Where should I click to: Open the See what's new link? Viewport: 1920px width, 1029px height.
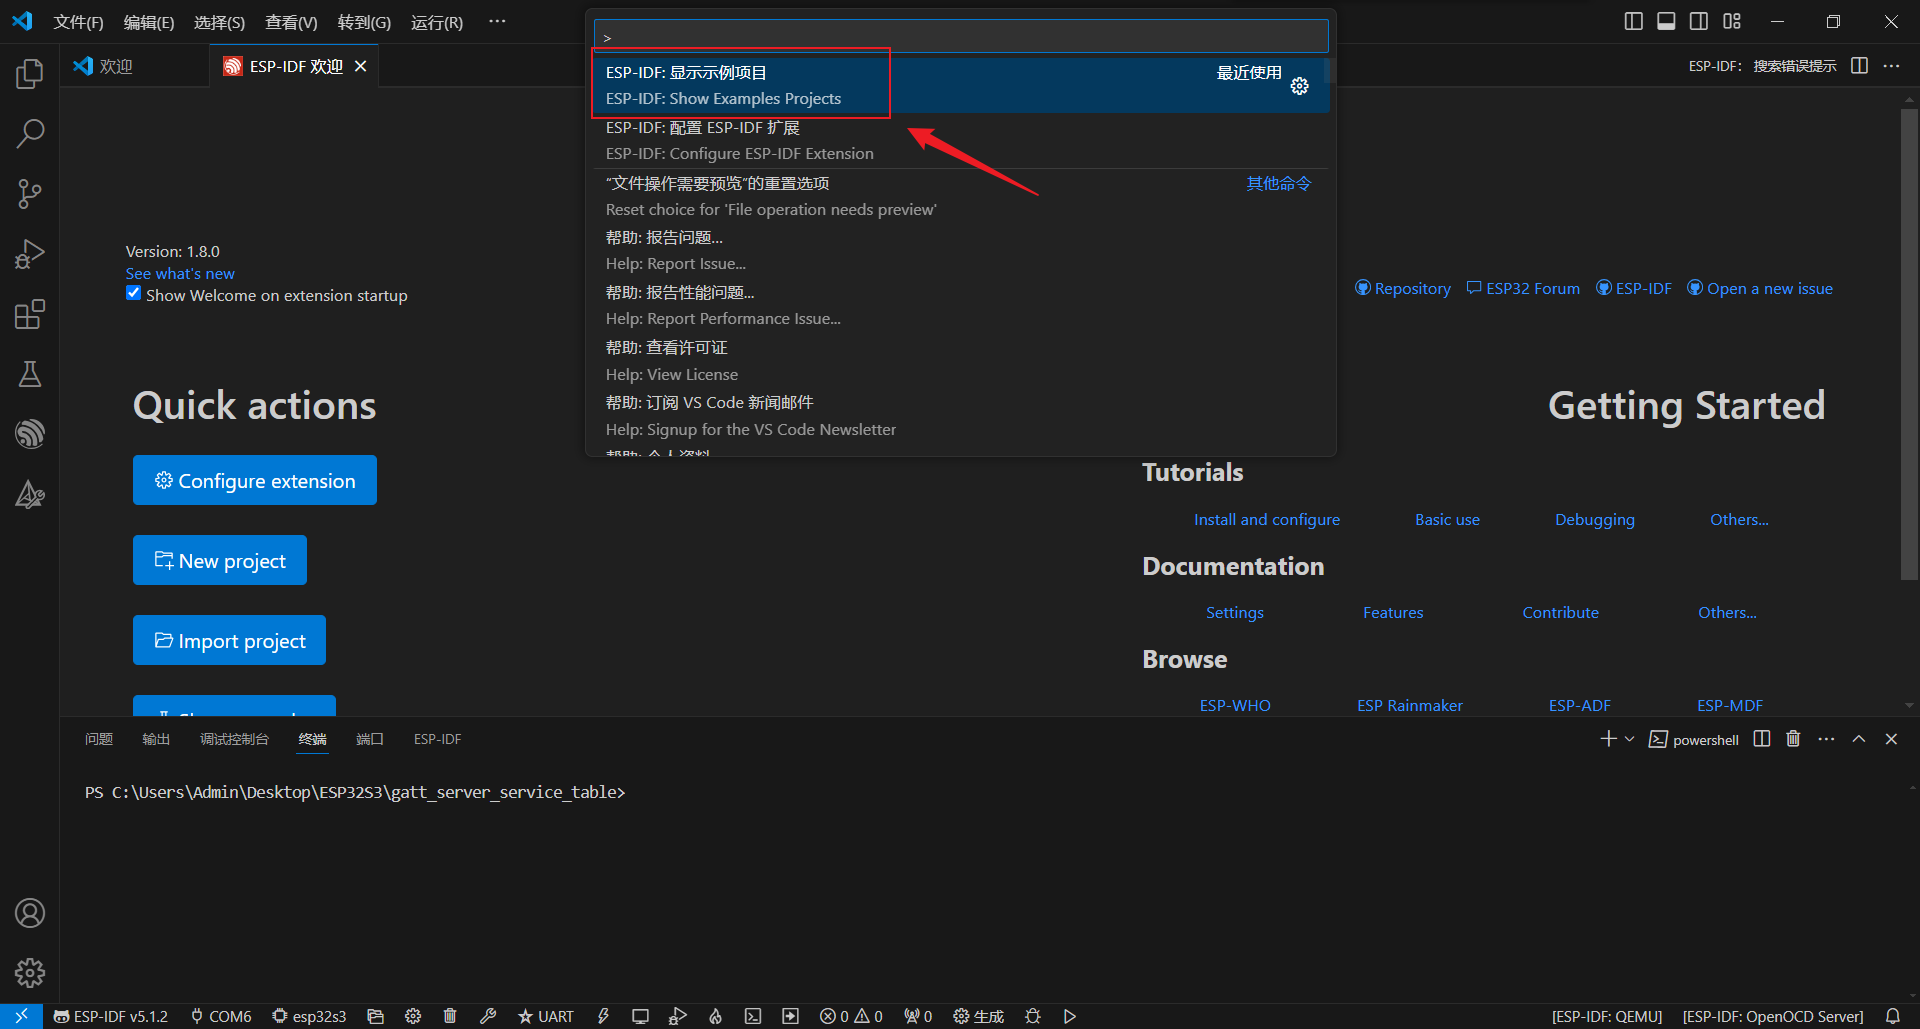180,273
